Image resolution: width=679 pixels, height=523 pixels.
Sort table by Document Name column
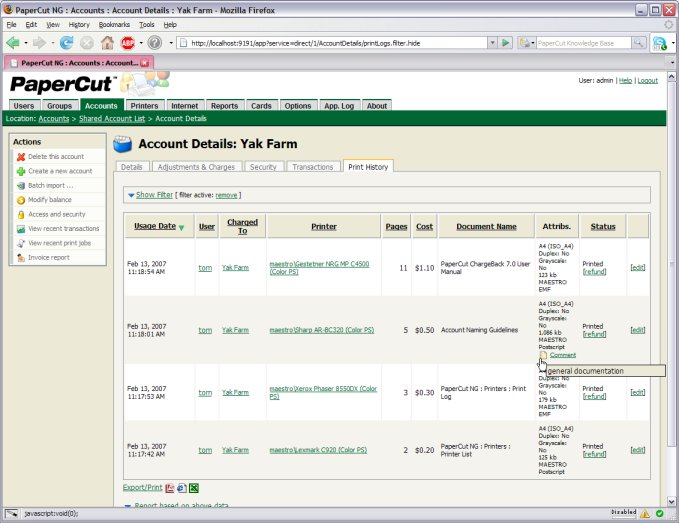click(486, 226)
